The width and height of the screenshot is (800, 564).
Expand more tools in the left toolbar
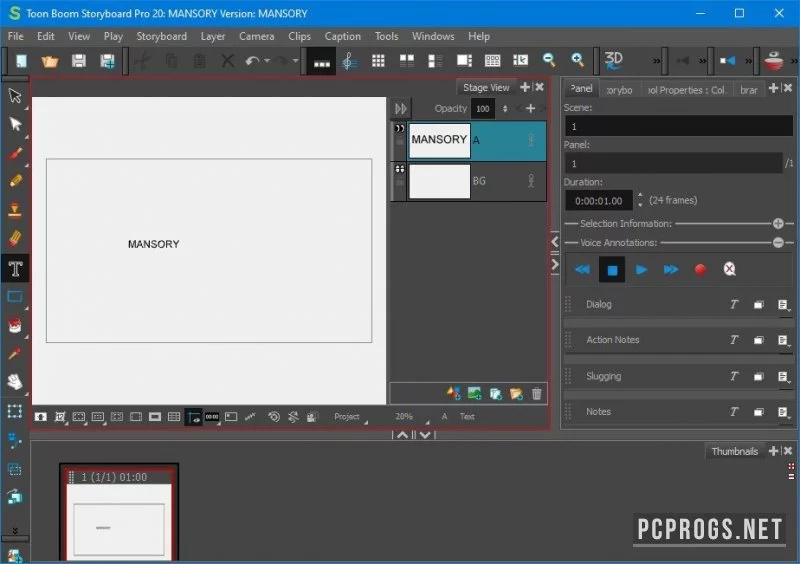click(x=15, y=531)
